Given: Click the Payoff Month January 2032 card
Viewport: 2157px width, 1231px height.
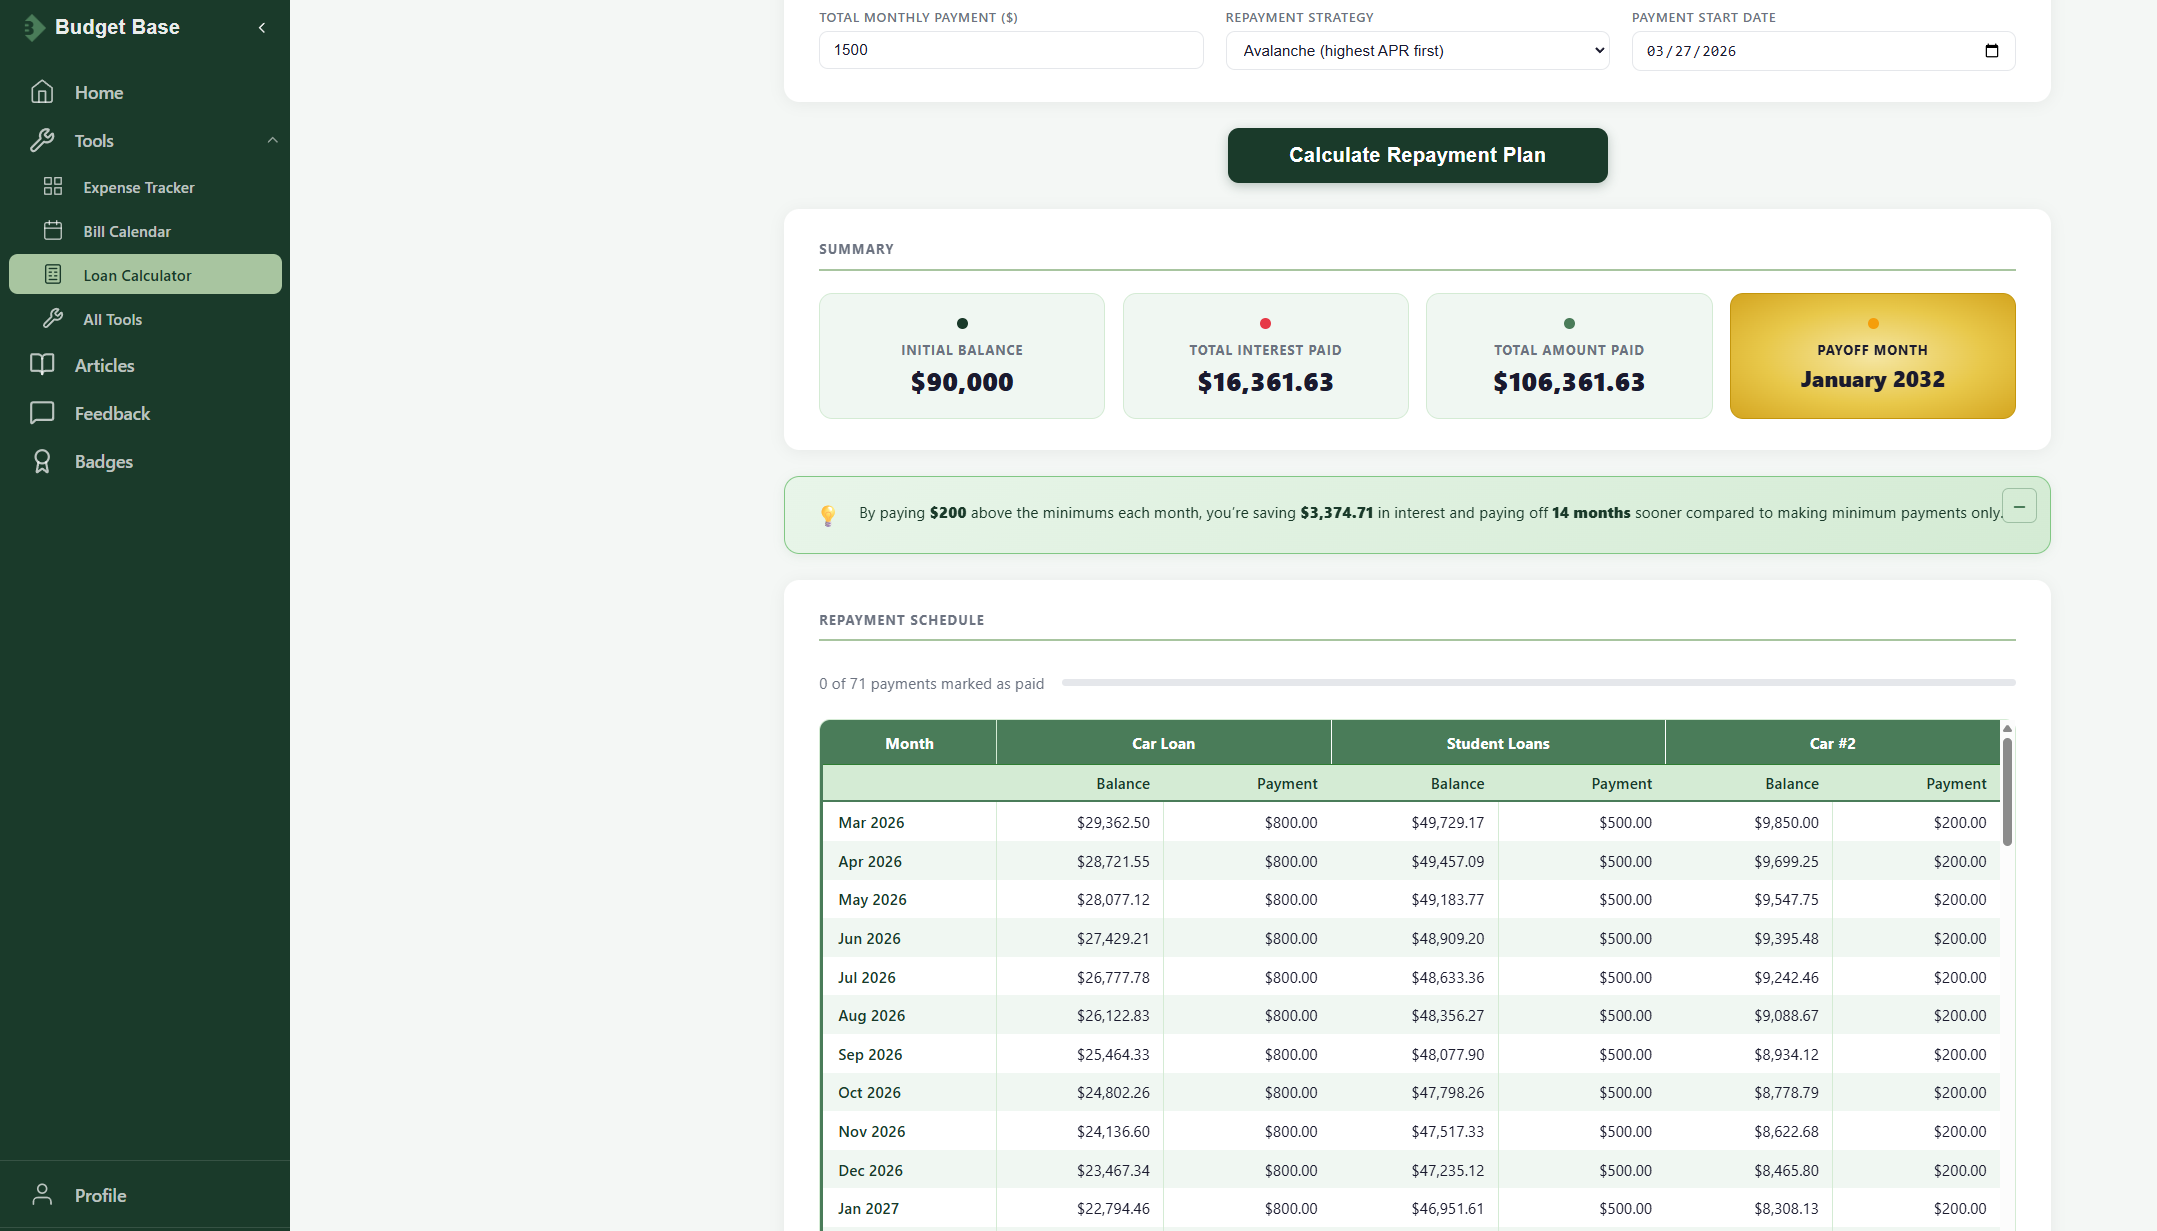Looking at the screenshot, I should pyautogui.click(x=1872, y=356).
